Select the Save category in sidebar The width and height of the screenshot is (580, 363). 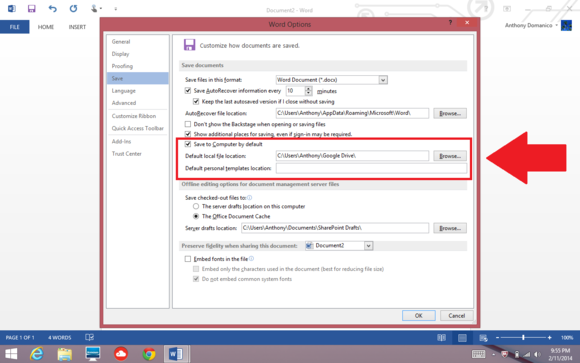point(137,78)
